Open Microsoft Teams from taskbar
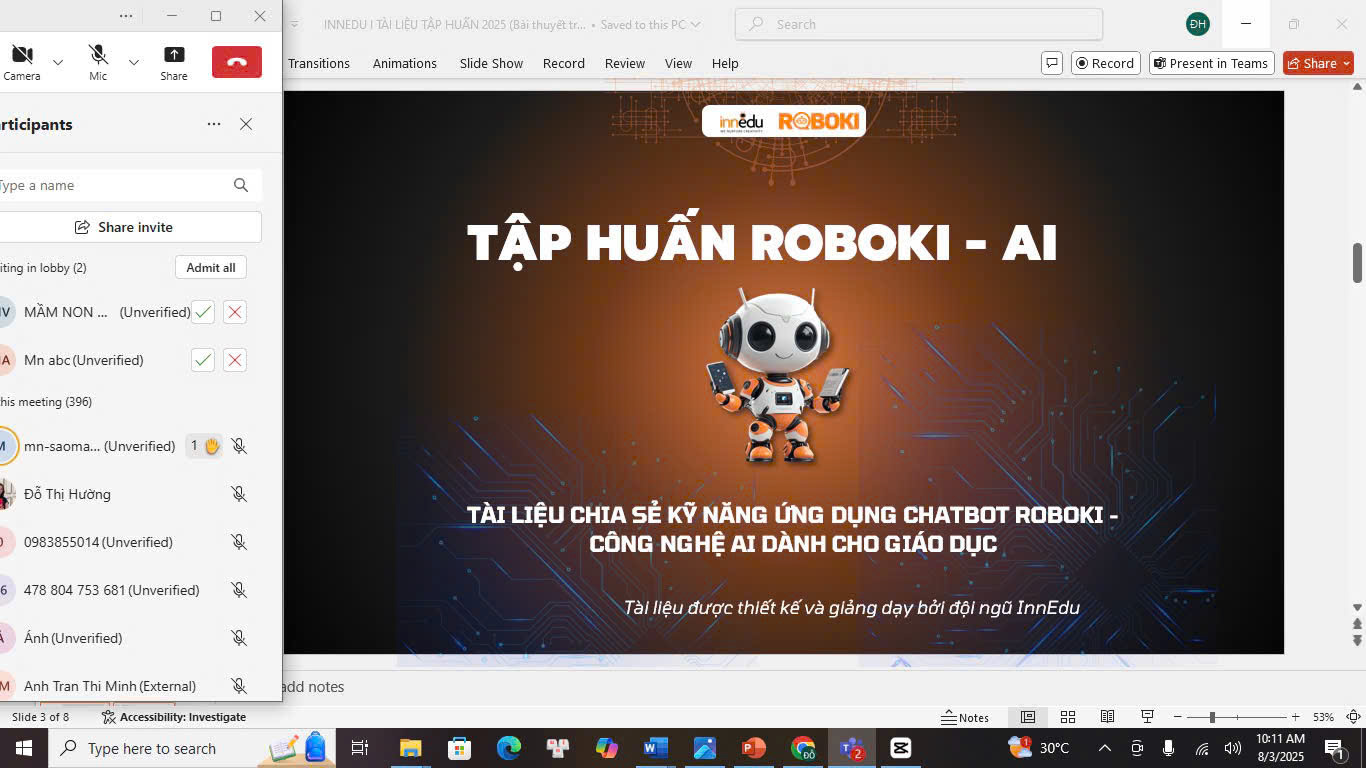1366x768 pixels. click(x=852, y=748)
